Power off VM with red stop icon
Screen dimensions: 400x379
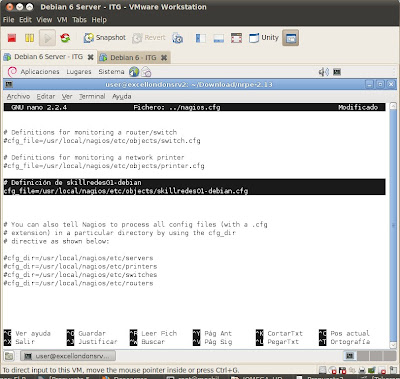(12, 38)
